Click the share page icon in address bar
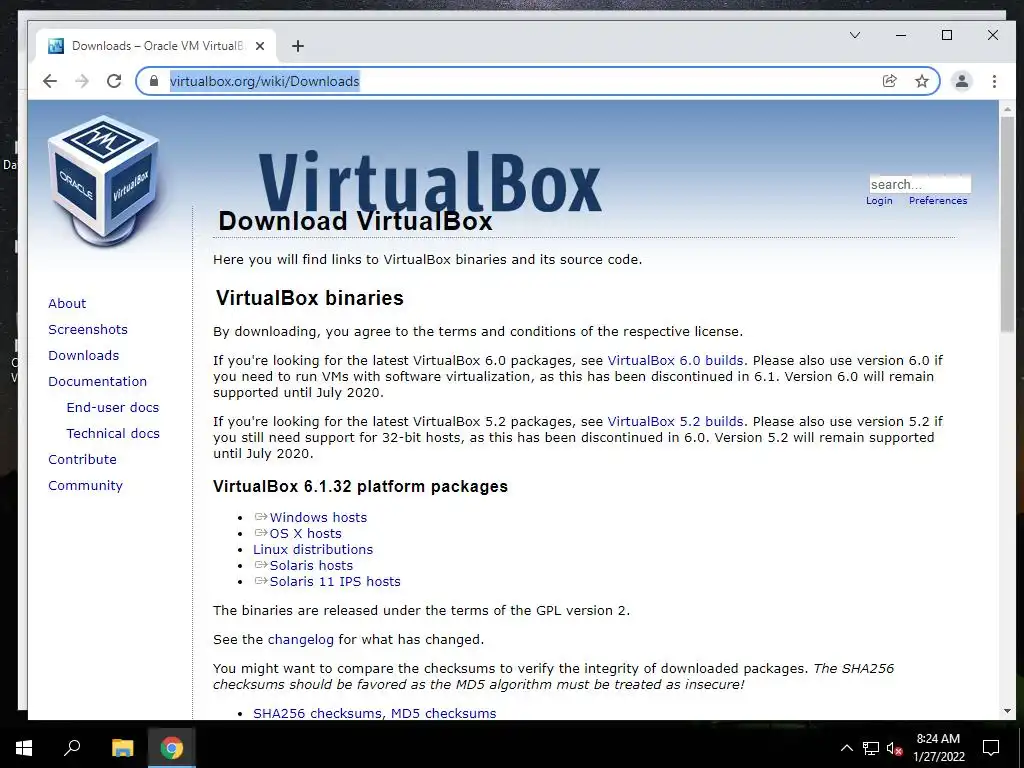This screenshot has height=768, width=1024. tap(889, 81)
